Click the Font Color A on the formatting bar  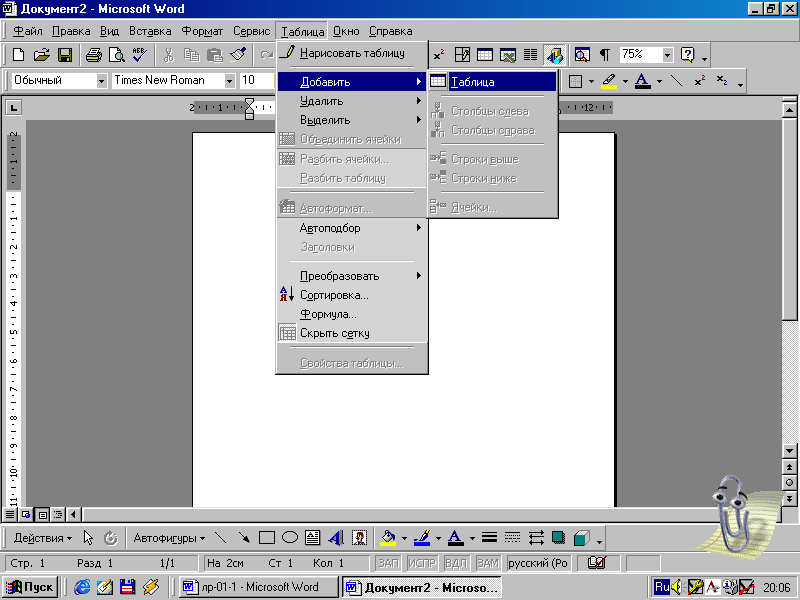click(x=642, y=81)
